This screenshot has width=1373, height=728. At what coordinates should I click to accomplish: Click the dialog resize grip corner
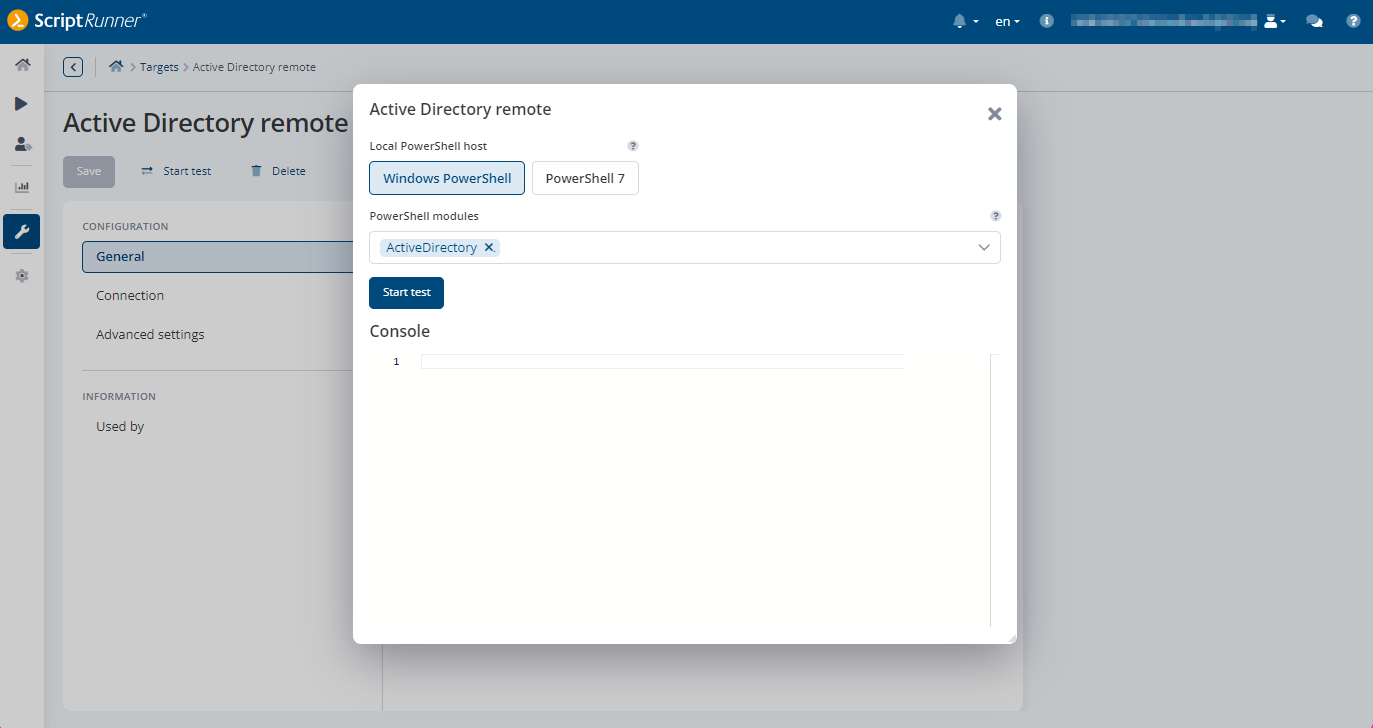tap(1011, 638)
